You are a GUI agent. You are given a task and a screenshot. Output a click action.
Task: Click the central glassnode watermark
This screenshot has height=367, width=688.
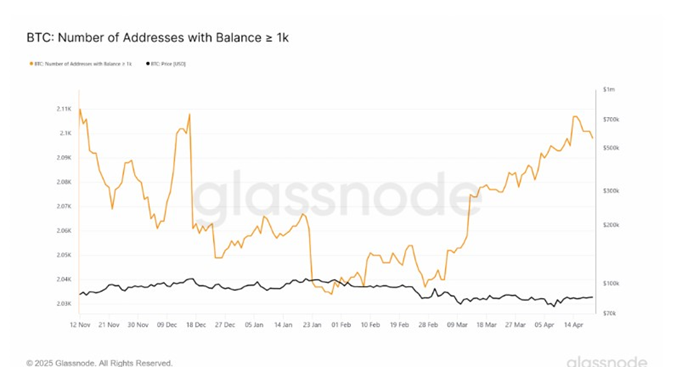pyautogui.click(x=337, y=195)
